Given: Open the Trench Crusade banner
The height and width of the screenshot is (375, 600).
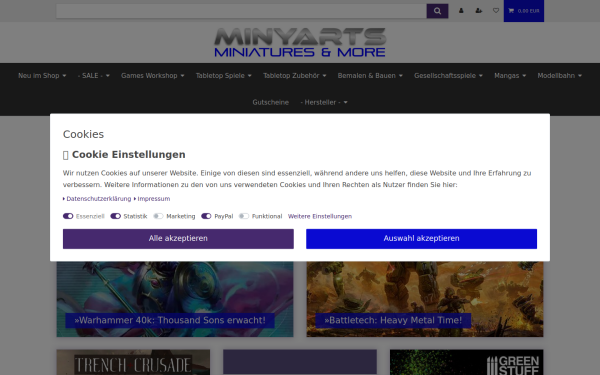Looking at the screenshot, I should 133,362.
